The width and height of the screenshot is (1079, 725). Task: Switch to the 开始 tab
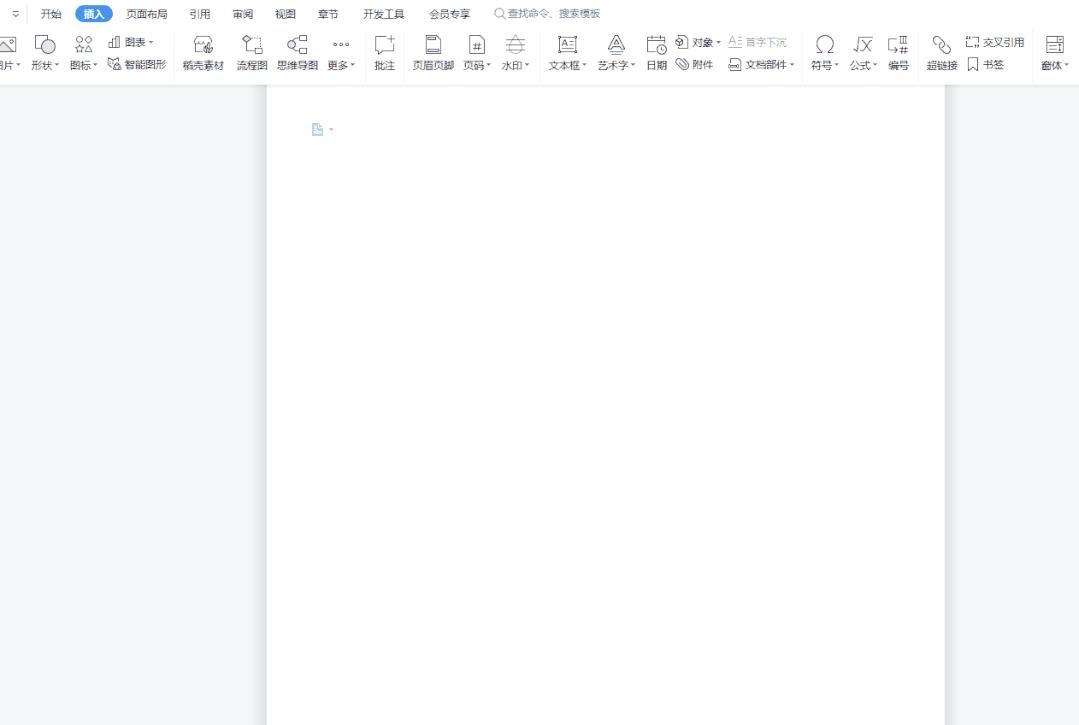[x=51, y=14]
